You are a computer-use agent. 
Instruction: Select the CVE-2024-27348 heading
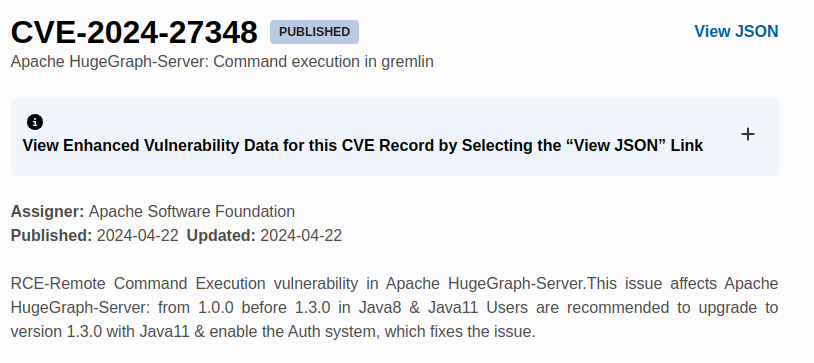134,32
